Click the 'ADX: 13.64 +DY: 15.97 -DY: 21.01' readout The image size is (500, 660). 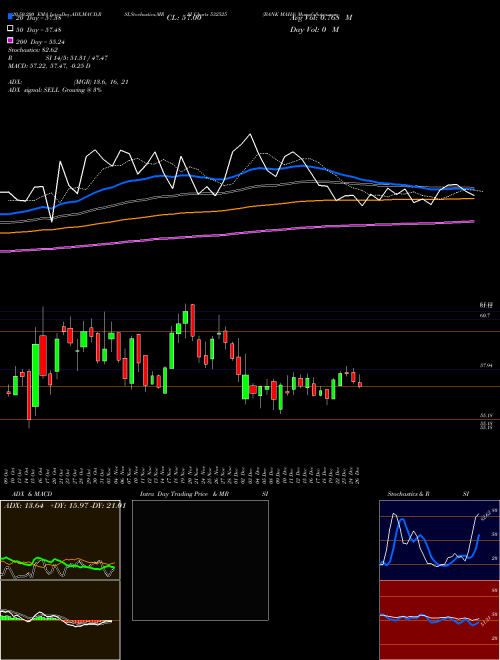(x=65, y=506)
